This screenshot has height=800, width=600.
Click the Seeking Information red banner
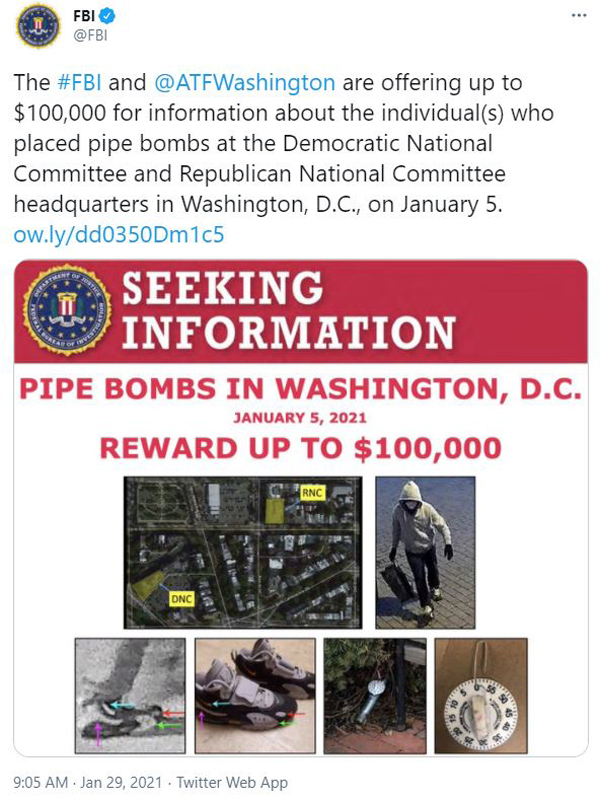coord(301,311)
